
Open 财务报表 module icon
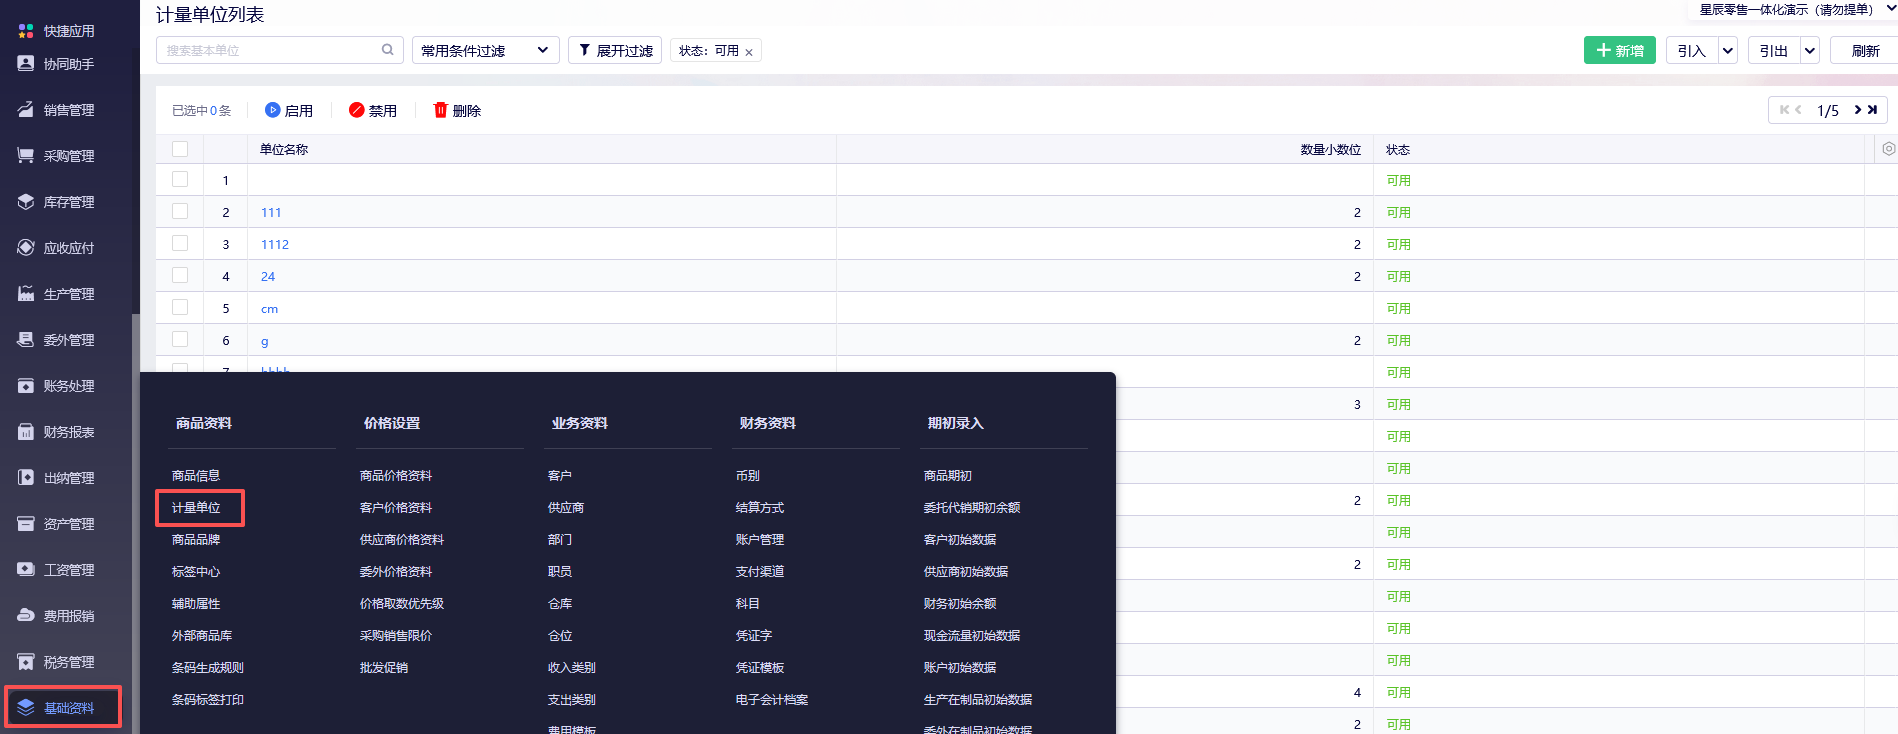(x=26, y=431)
